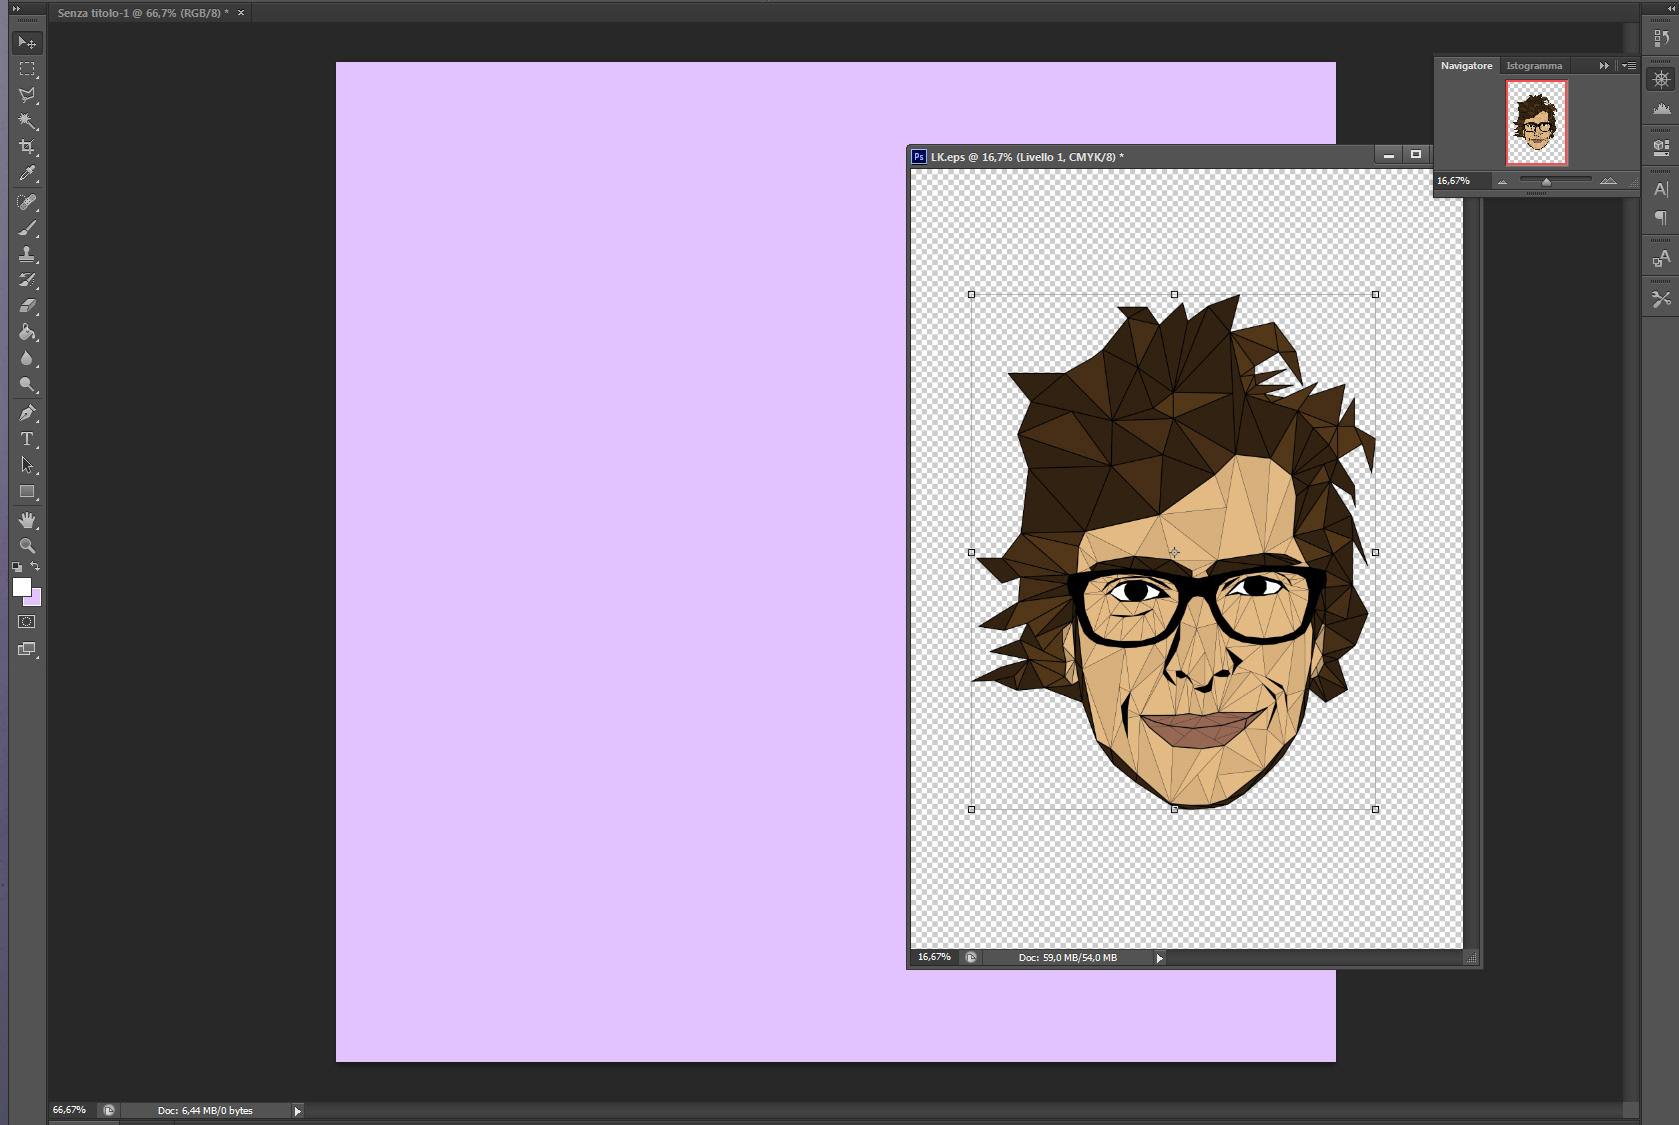Select the Rectangle shape tool
This screenshot has height=1125, width=1679.
click(x=27, y=491)
